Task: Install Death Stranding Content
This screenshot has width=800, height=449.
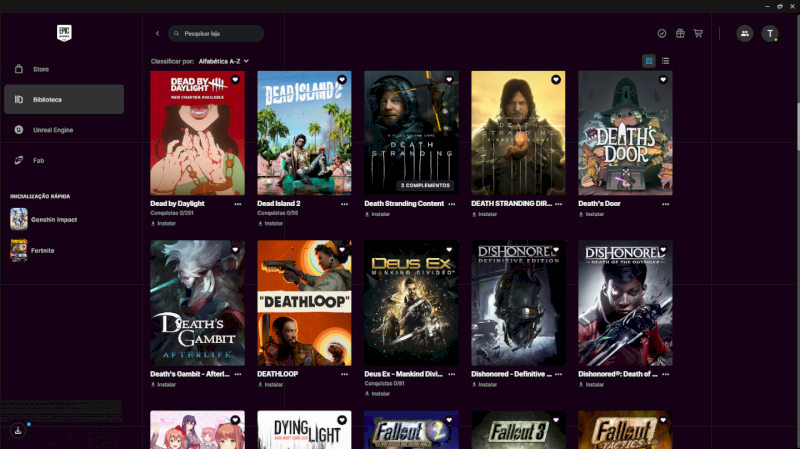Action: click(378, 214)
